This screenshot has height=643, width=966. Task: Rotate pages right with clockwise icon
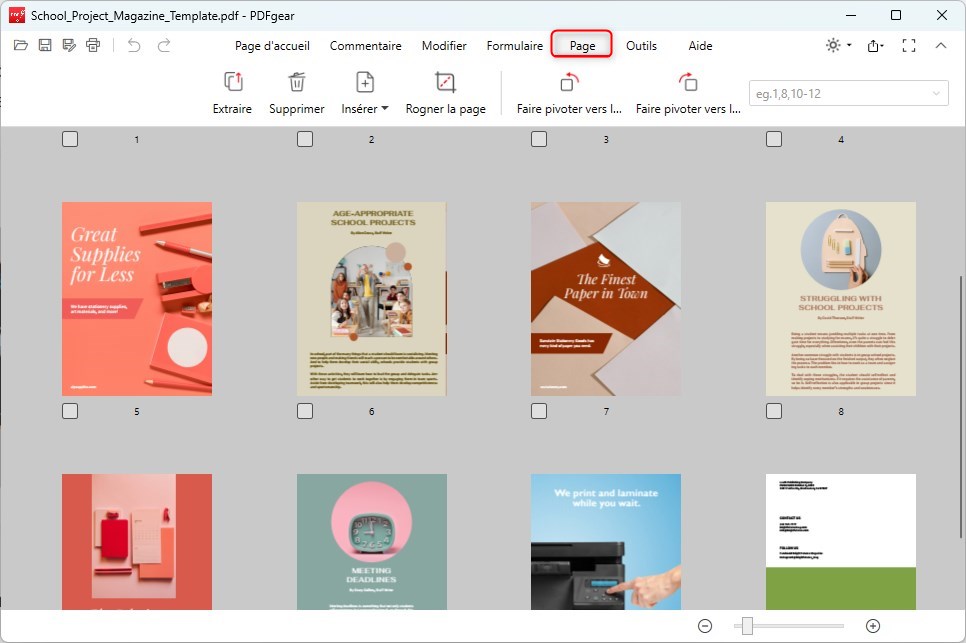(688, 83)
